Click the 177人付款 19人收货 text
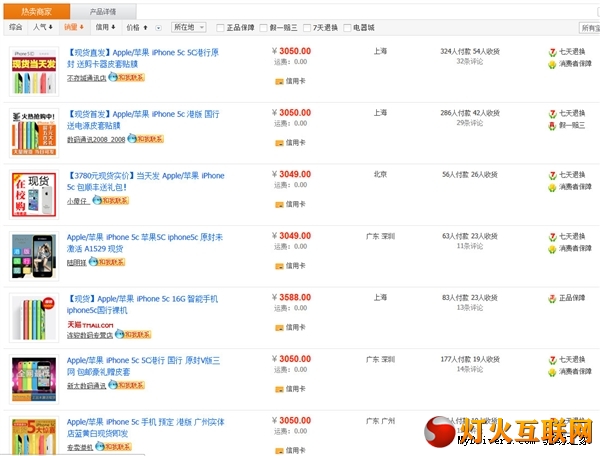The width and height of the screenshot is (600, 456). tap(470, 359)
